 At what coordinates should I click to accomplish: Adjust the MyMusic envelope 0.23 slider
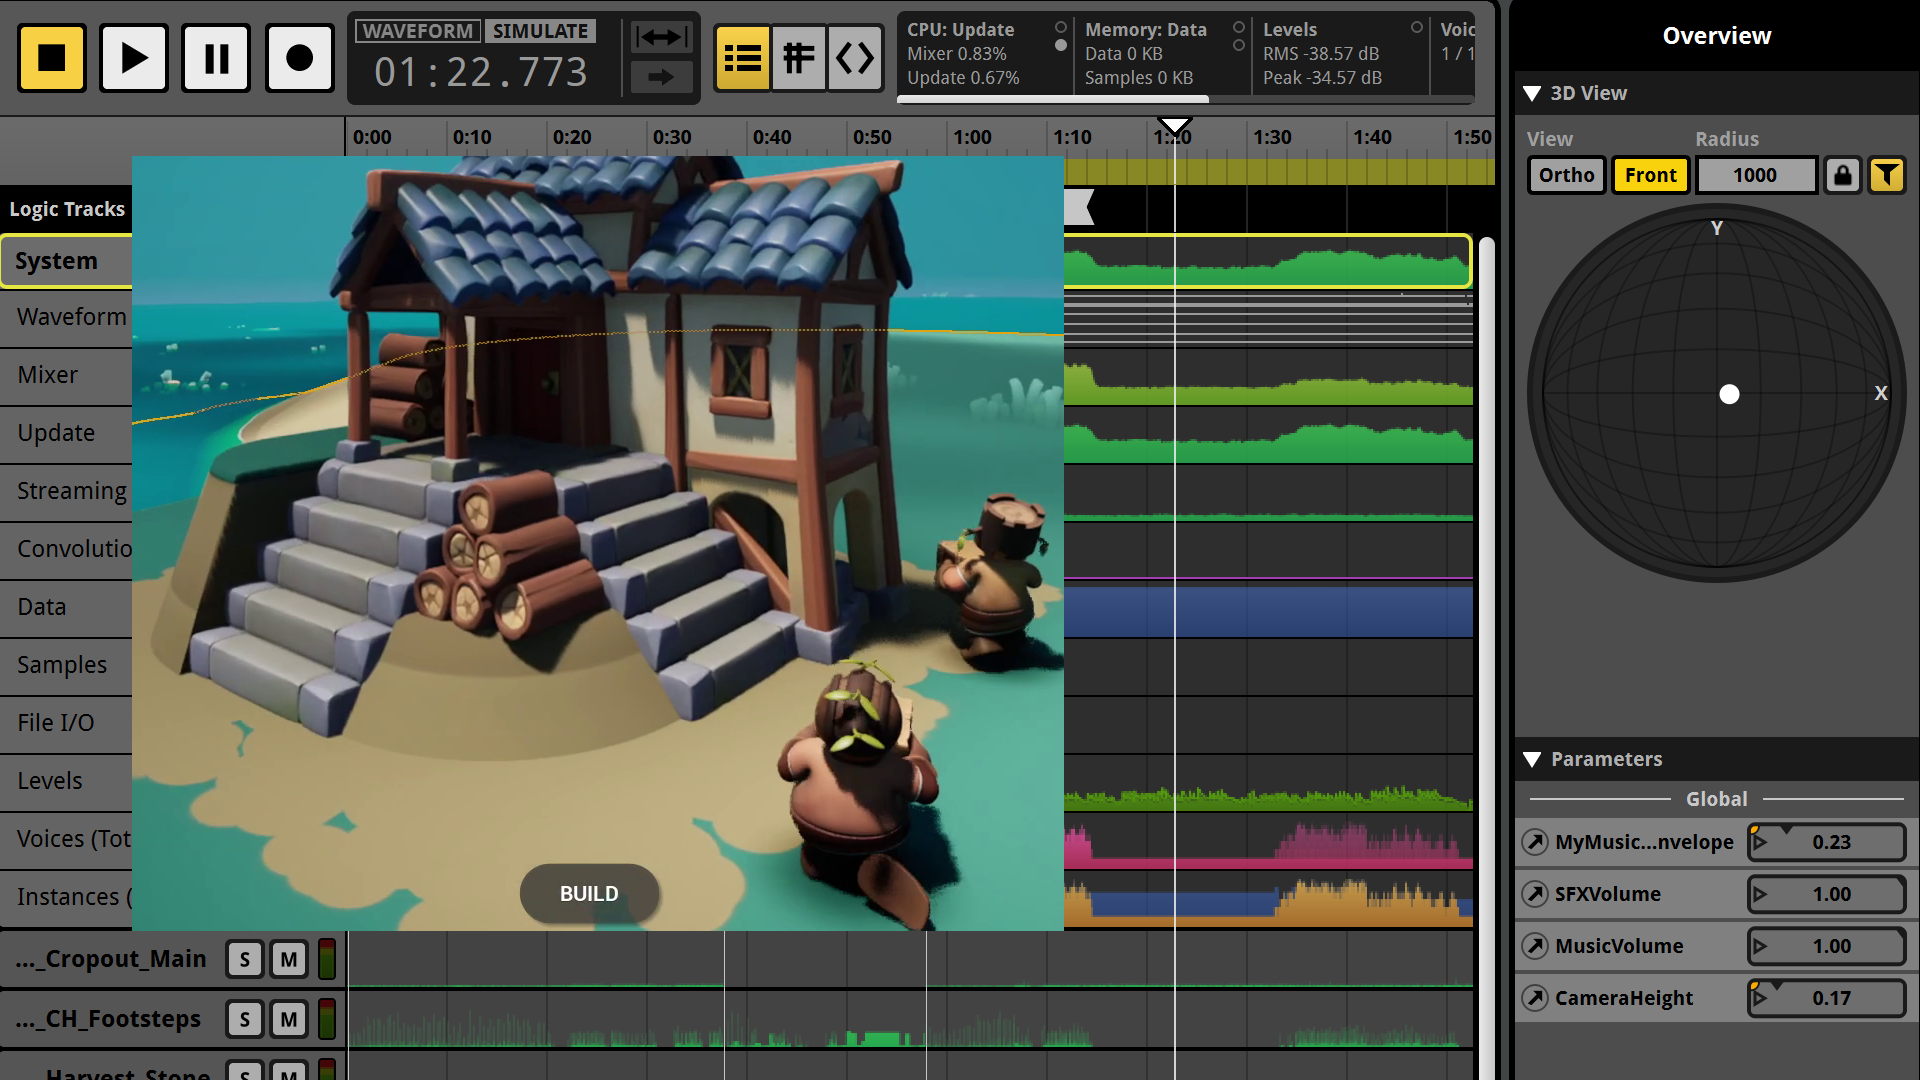point(1826,842)
